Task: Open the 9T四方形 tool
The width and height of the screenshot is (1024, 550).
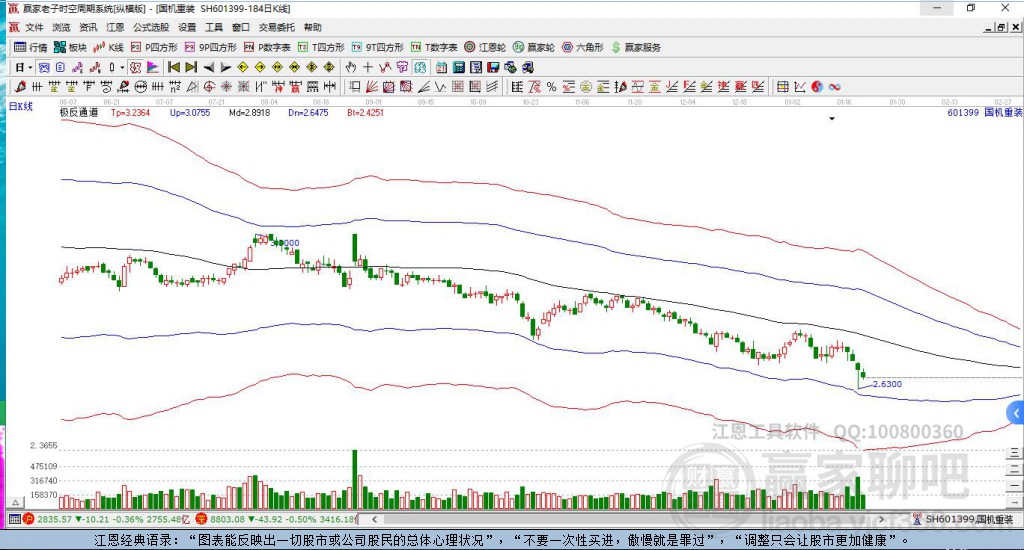Action: tap(377, 47)
